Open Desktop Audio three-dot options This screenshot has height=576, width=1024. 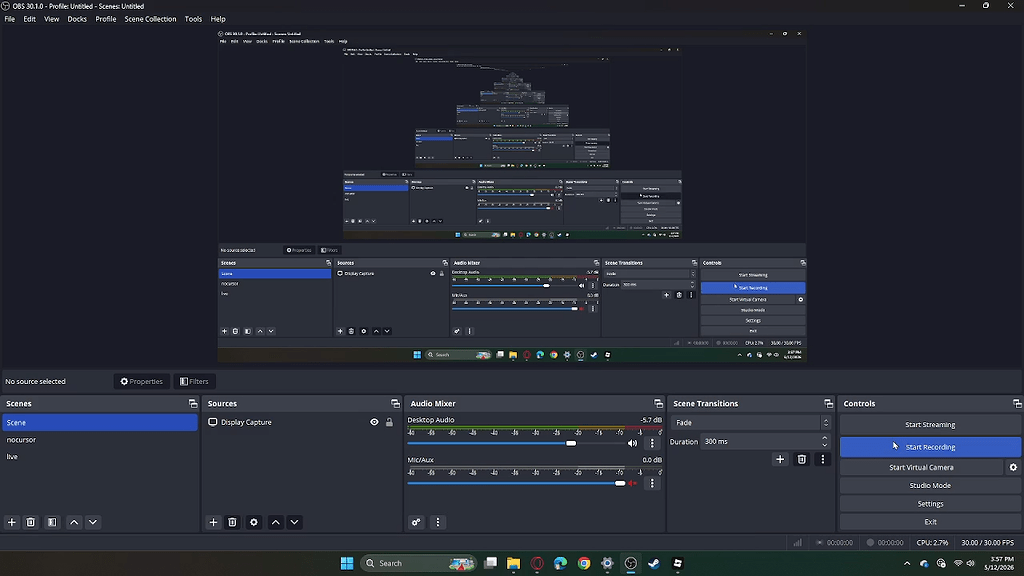652,443
